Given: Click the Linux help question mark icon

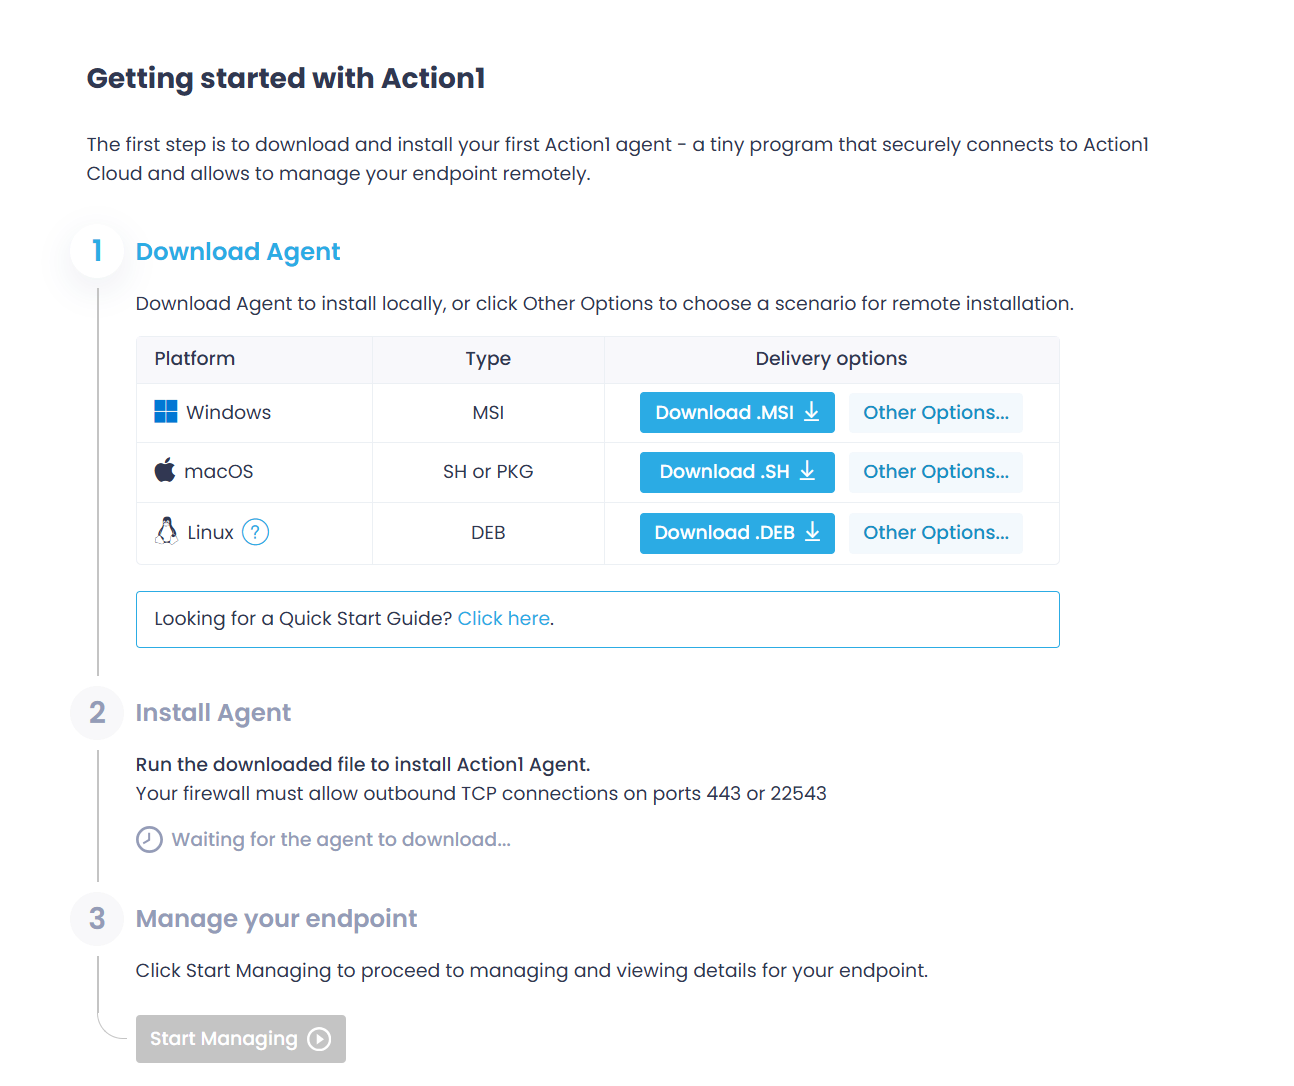Looking at the screenshot, I should [256, 532].
